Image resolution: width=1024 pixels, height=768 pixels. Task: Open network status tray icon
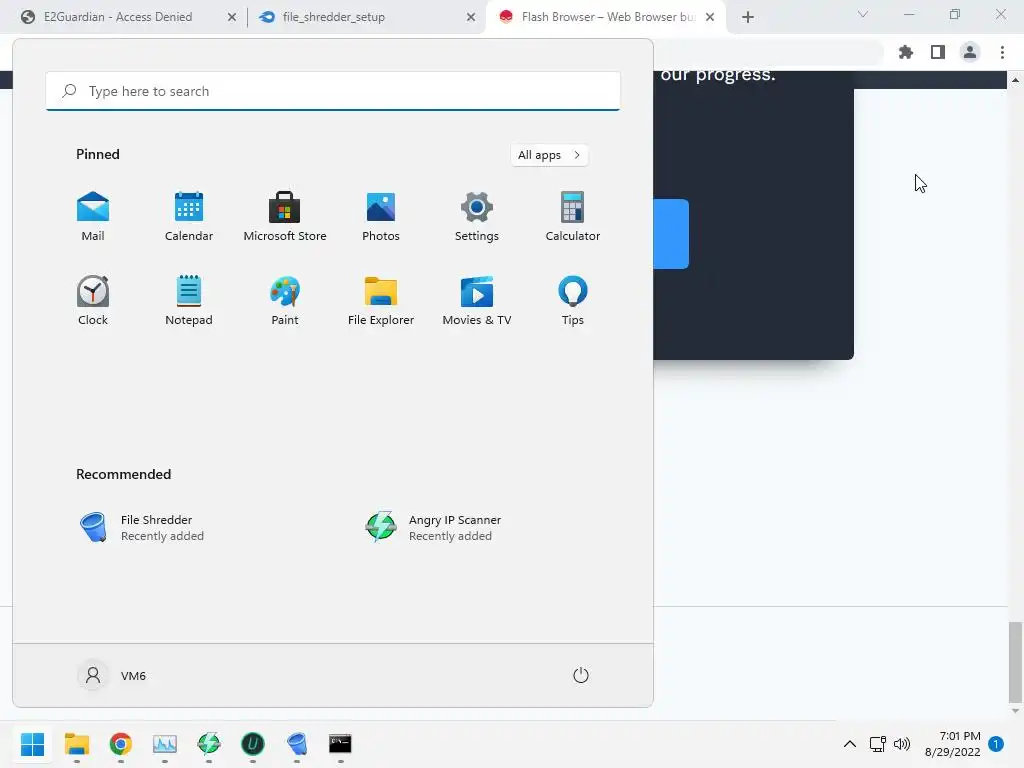877,744
